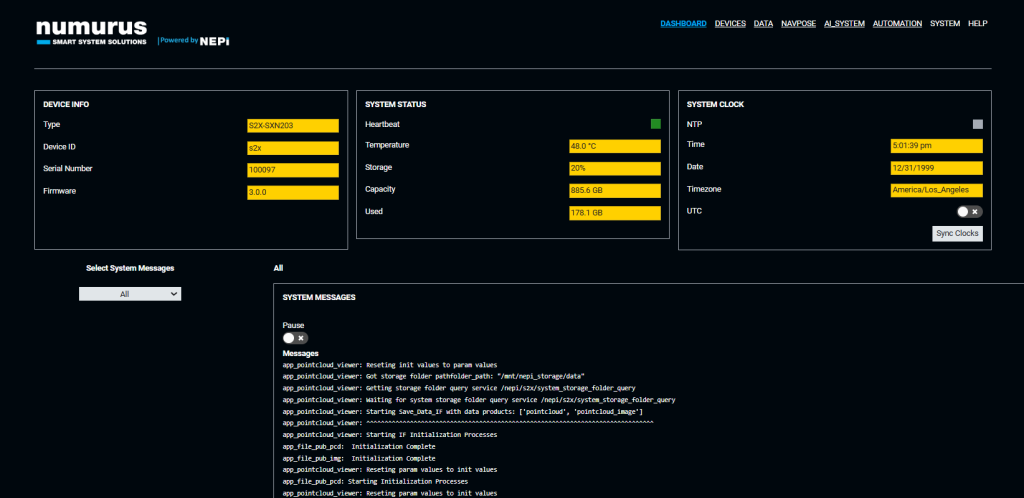Toggle the Pause messages switch
The image size is (1024, 498).
pos(295,338)
